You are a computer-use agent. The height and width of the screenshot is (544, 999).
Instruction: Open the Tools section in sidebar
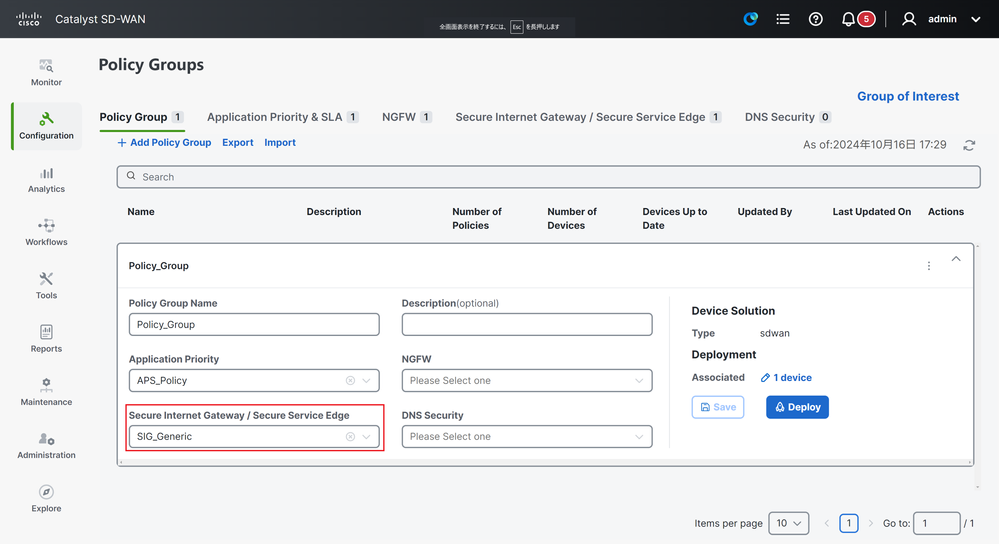click(46, 286)
